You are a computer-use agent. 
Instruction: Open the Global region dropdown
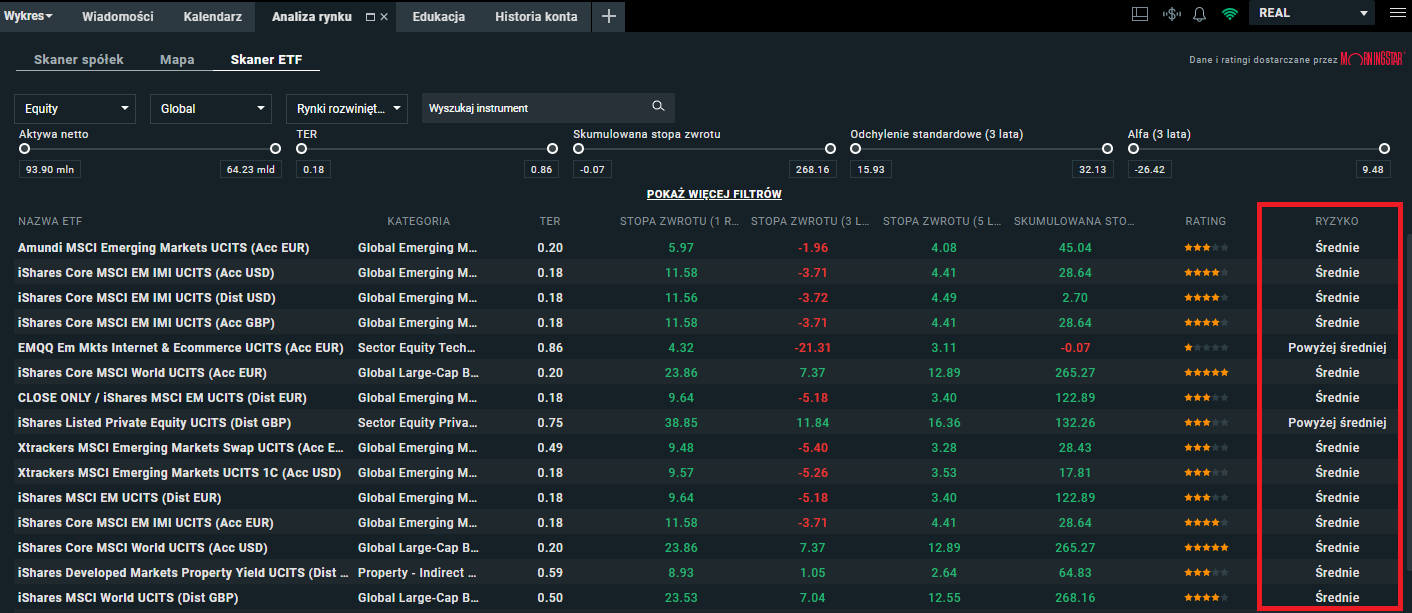210,108
